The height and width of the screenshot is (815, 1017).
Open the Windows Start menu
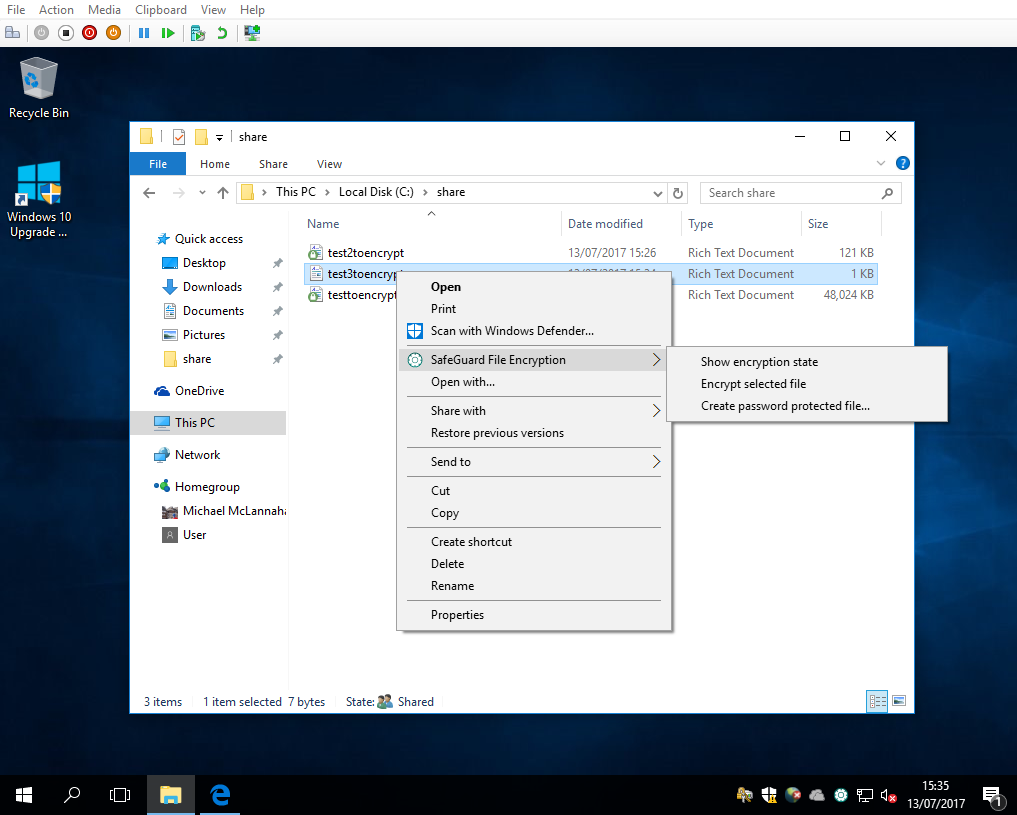pos(24,795)
